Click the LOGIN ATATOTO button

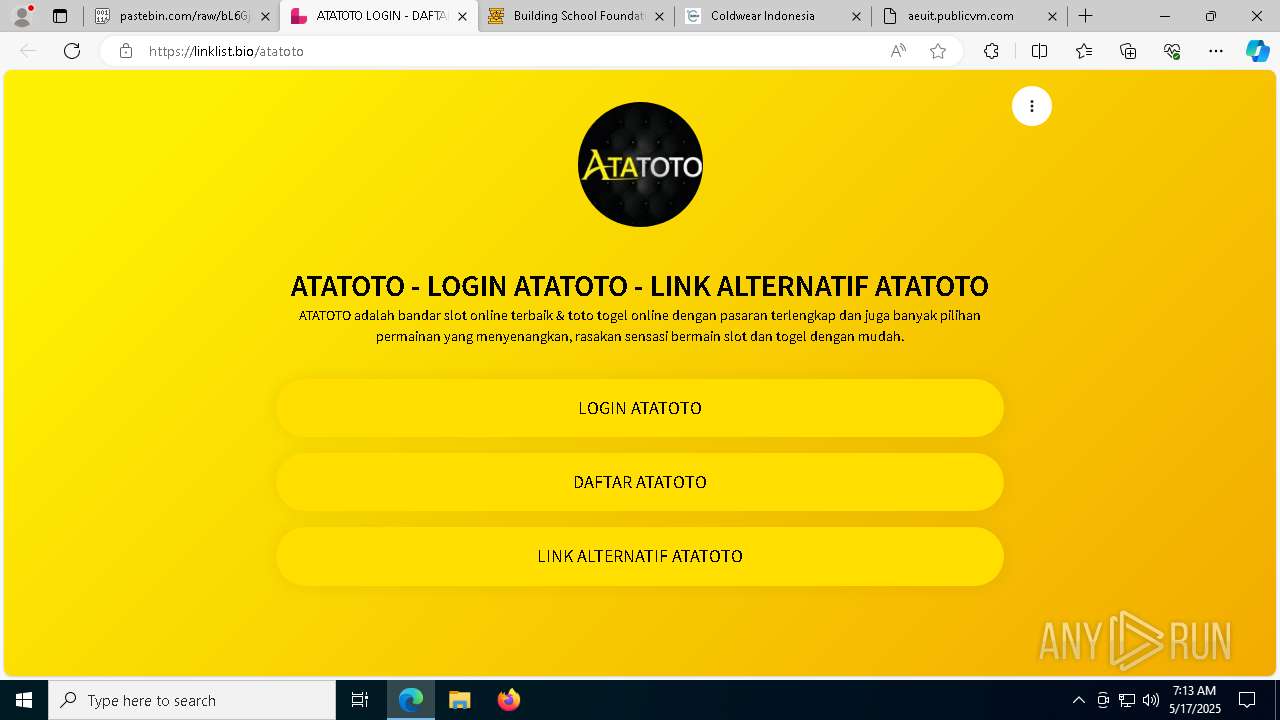coord(640,408)
